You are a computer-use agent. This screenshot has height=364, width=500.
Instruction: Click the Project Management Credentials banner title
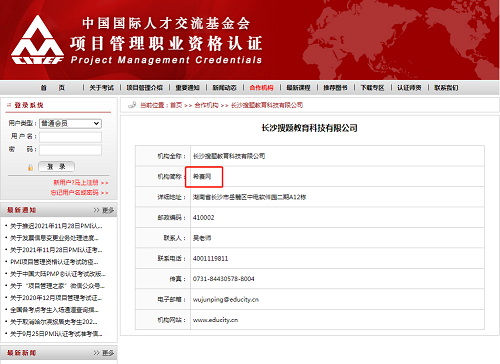coord(166,60)
